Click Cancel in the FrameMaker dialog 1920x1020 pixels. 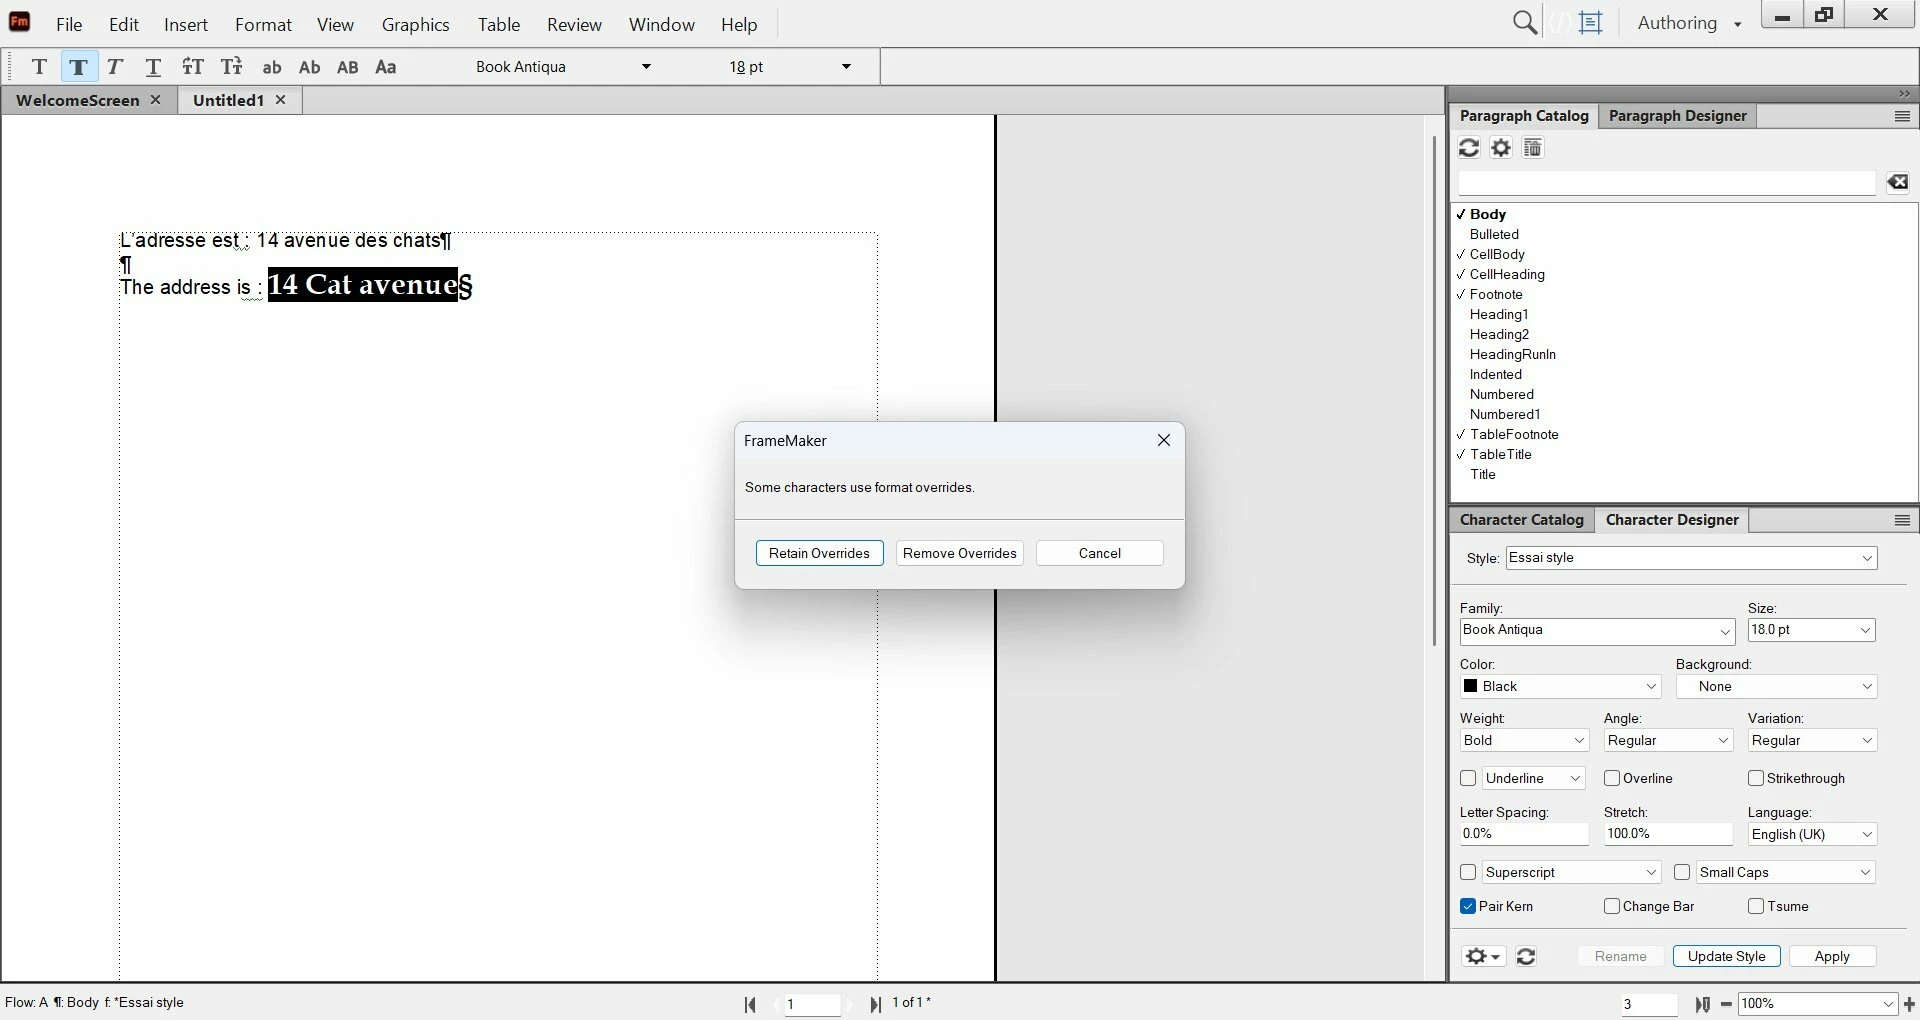click(1099, 553)
